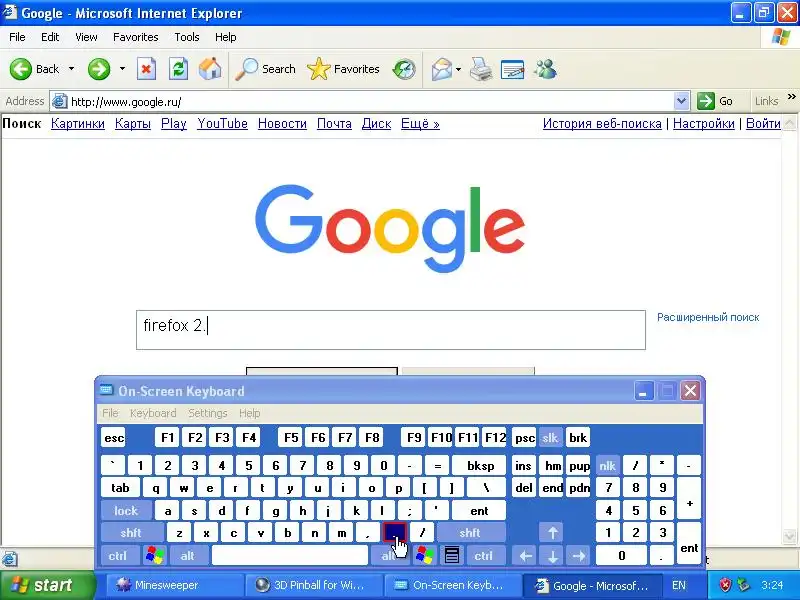The height and width of the screenshot is (600, 800).
Task: Open the IE View menu
Action: pos(86,37)
